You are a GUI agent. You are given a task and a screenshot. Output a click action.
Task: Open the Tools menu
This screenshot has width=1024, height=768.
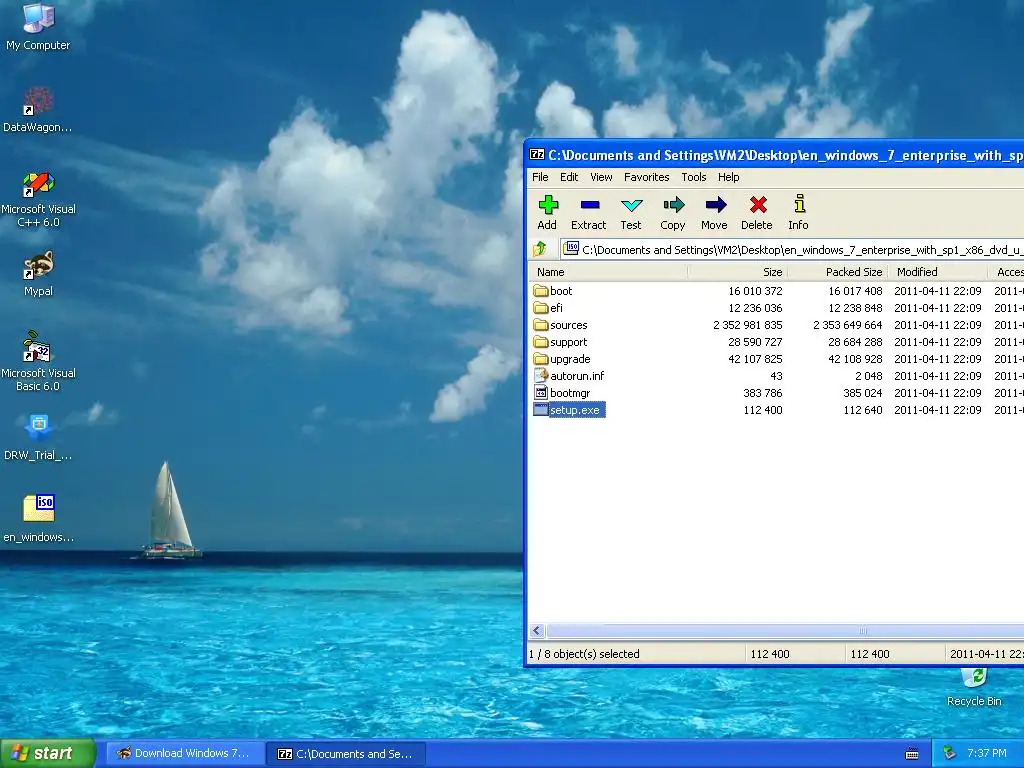(x=694, y=177)
